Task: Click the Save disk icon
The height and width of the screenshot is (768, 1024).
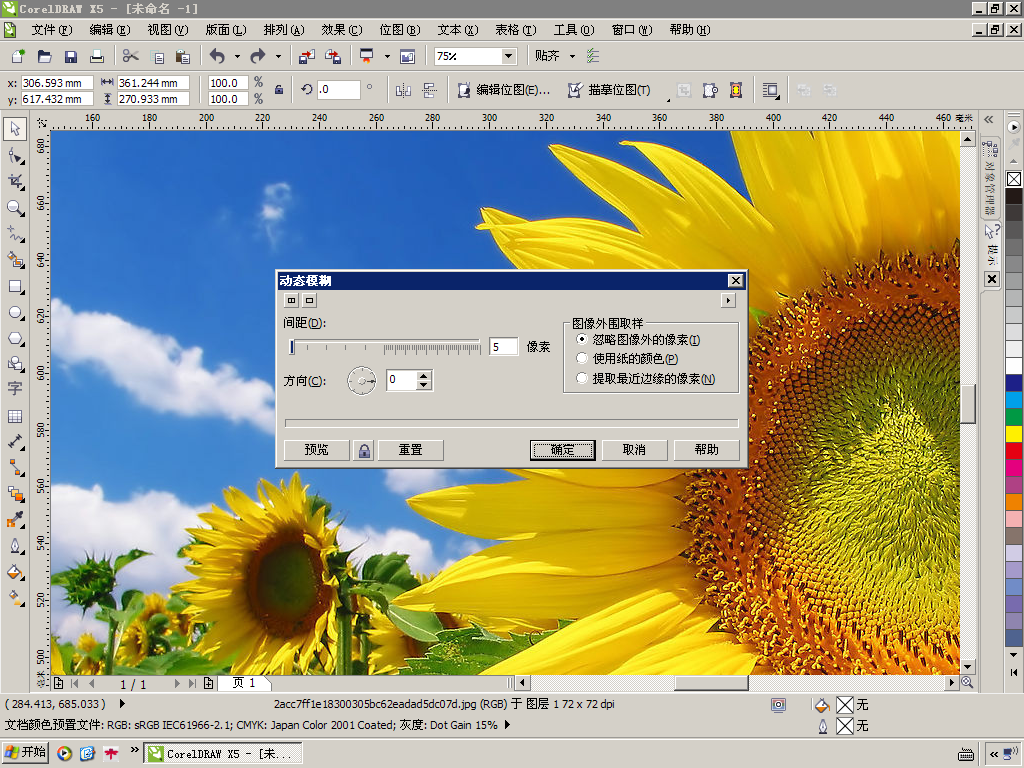Action: click(71, 56)
